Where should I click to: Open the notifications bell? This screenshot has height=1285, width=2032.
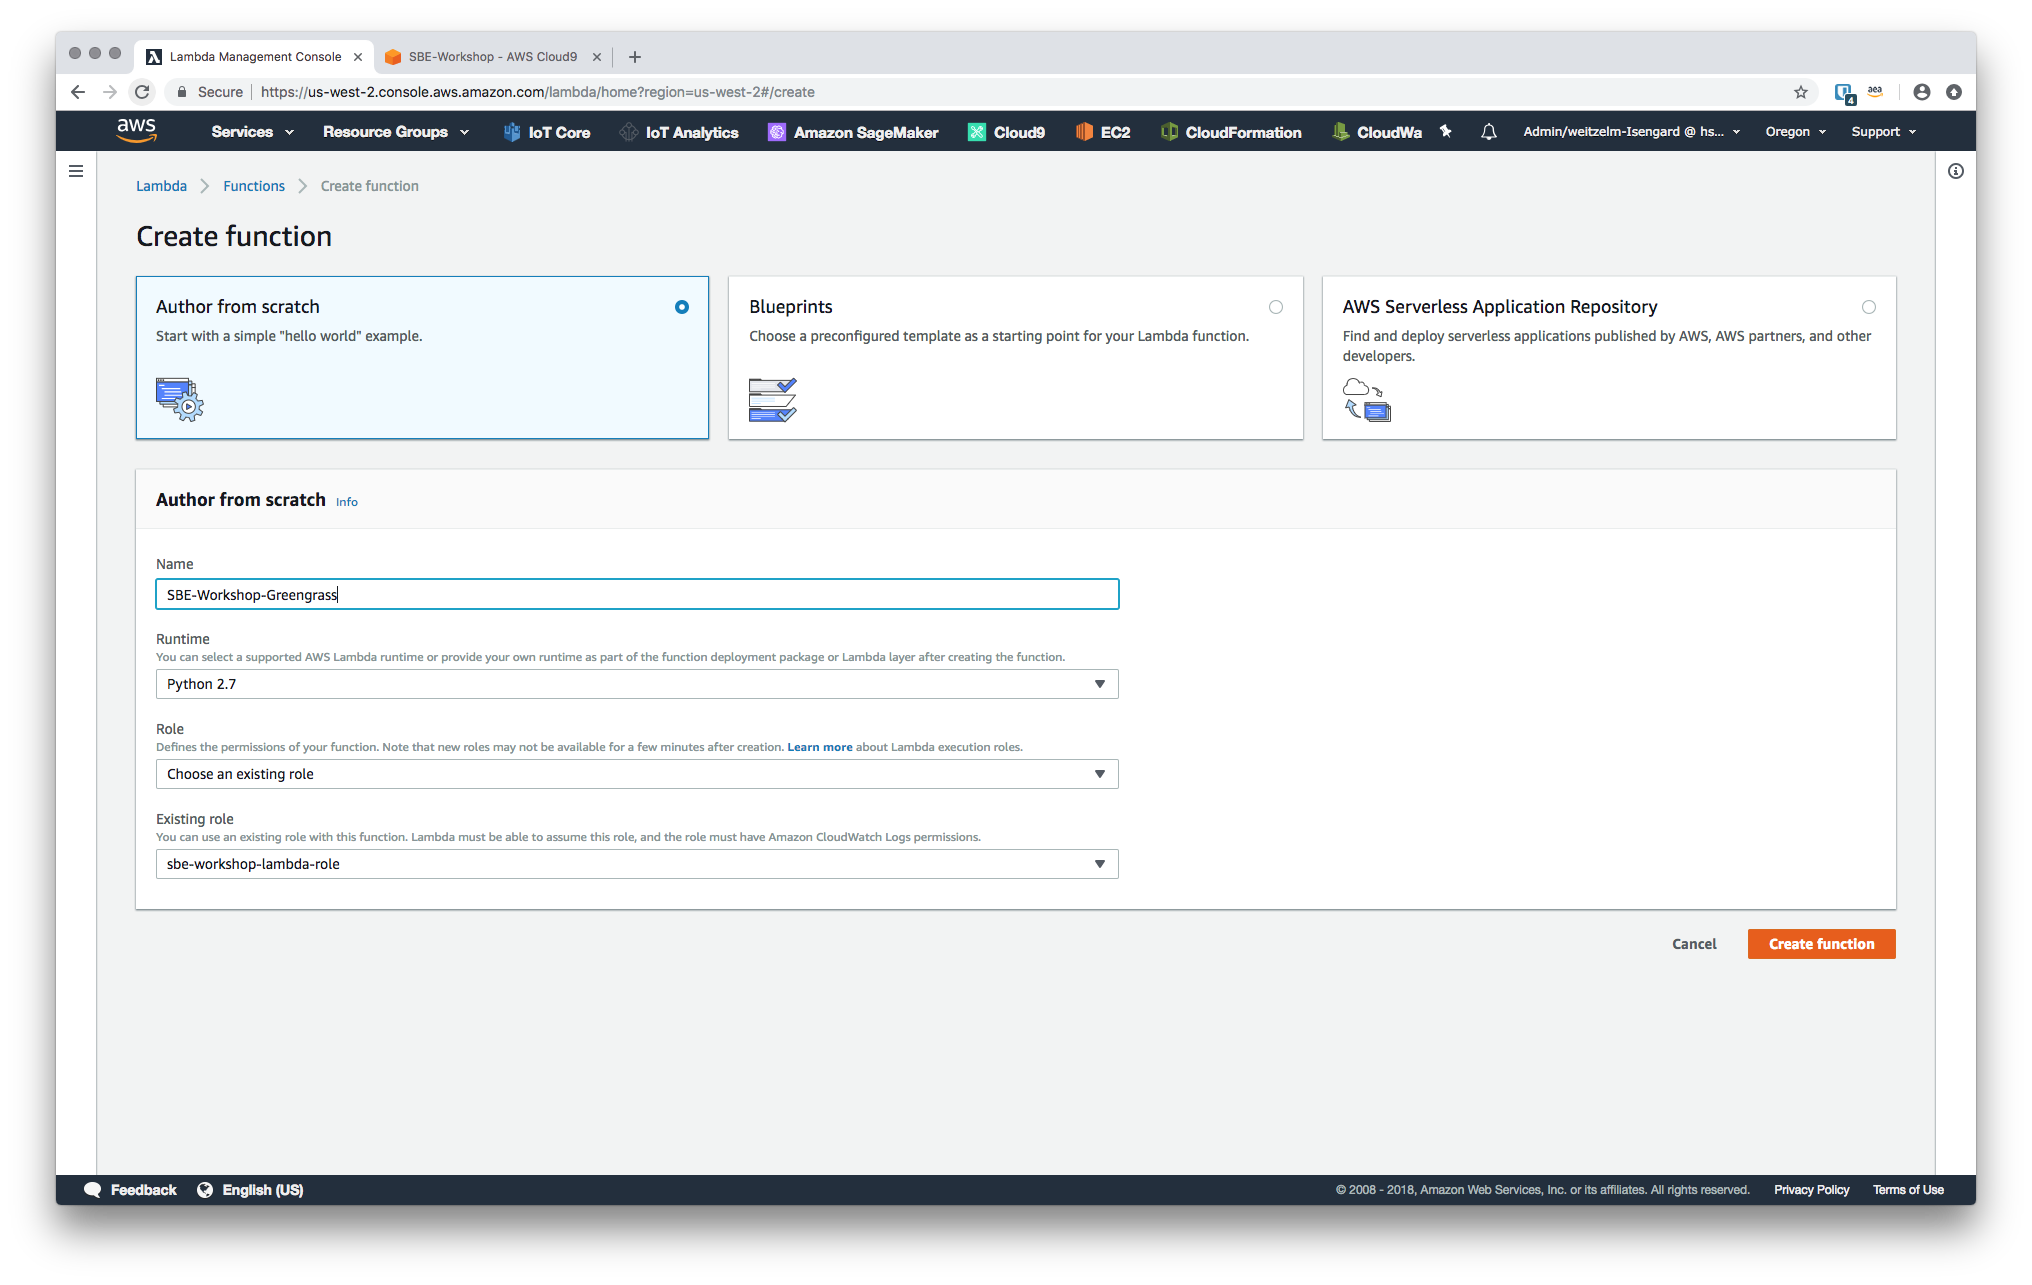pos(1489,132)
